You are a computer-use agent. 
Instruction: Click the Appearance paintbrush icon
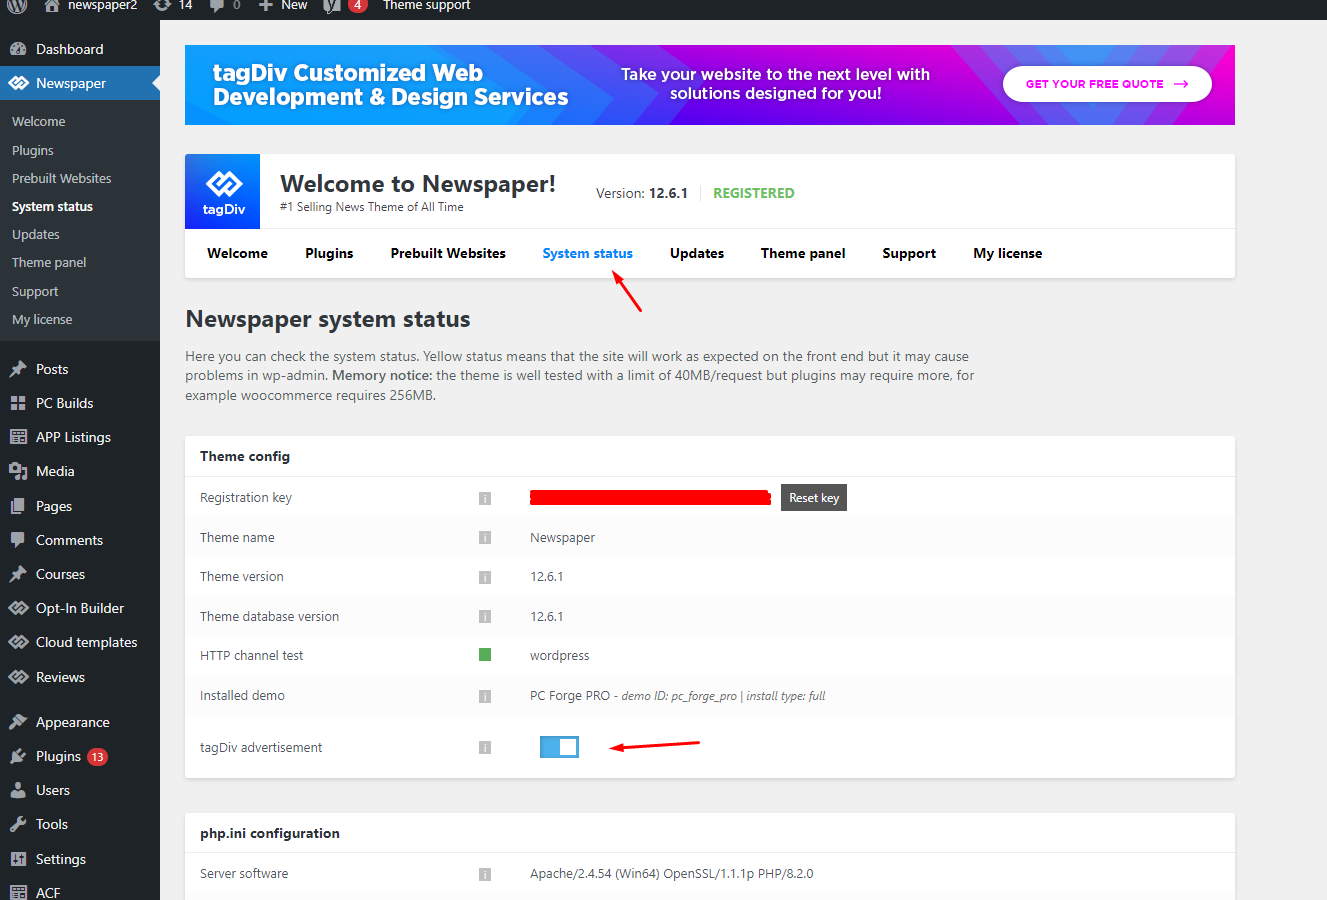18,722
